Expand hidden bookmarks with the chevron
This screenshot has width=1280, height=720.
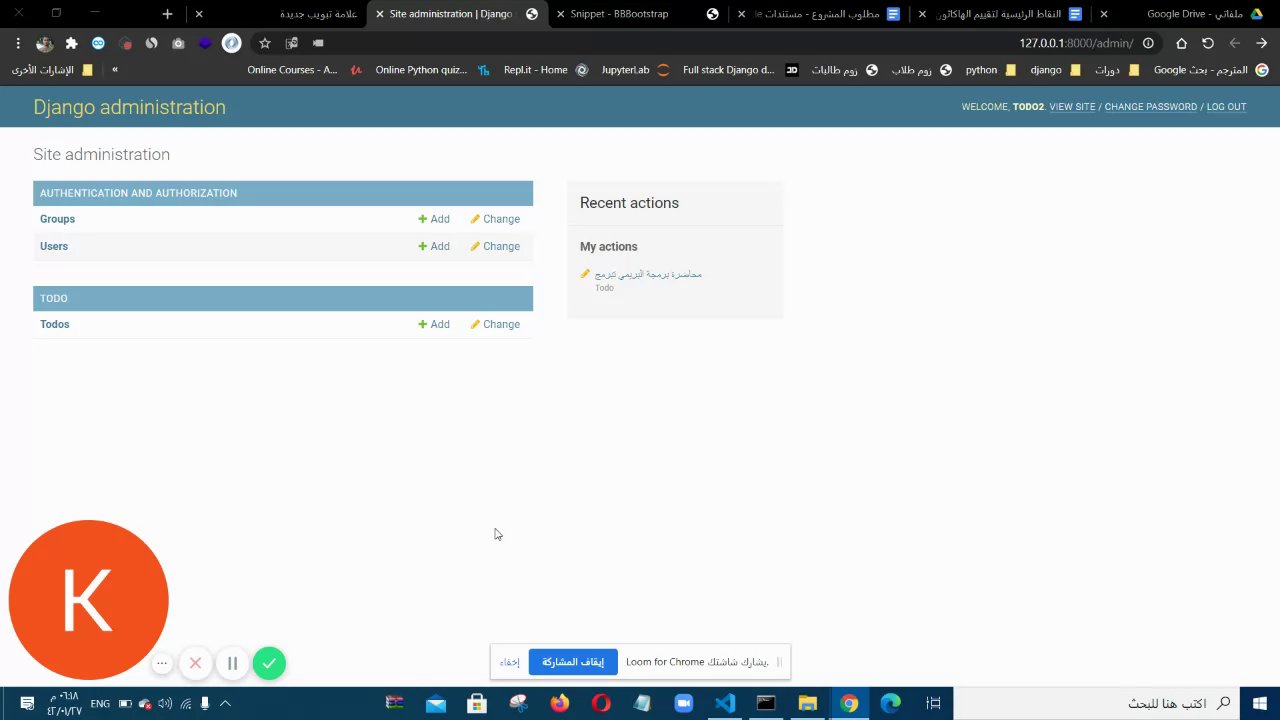pyautogui.click(x=115, y=70)
